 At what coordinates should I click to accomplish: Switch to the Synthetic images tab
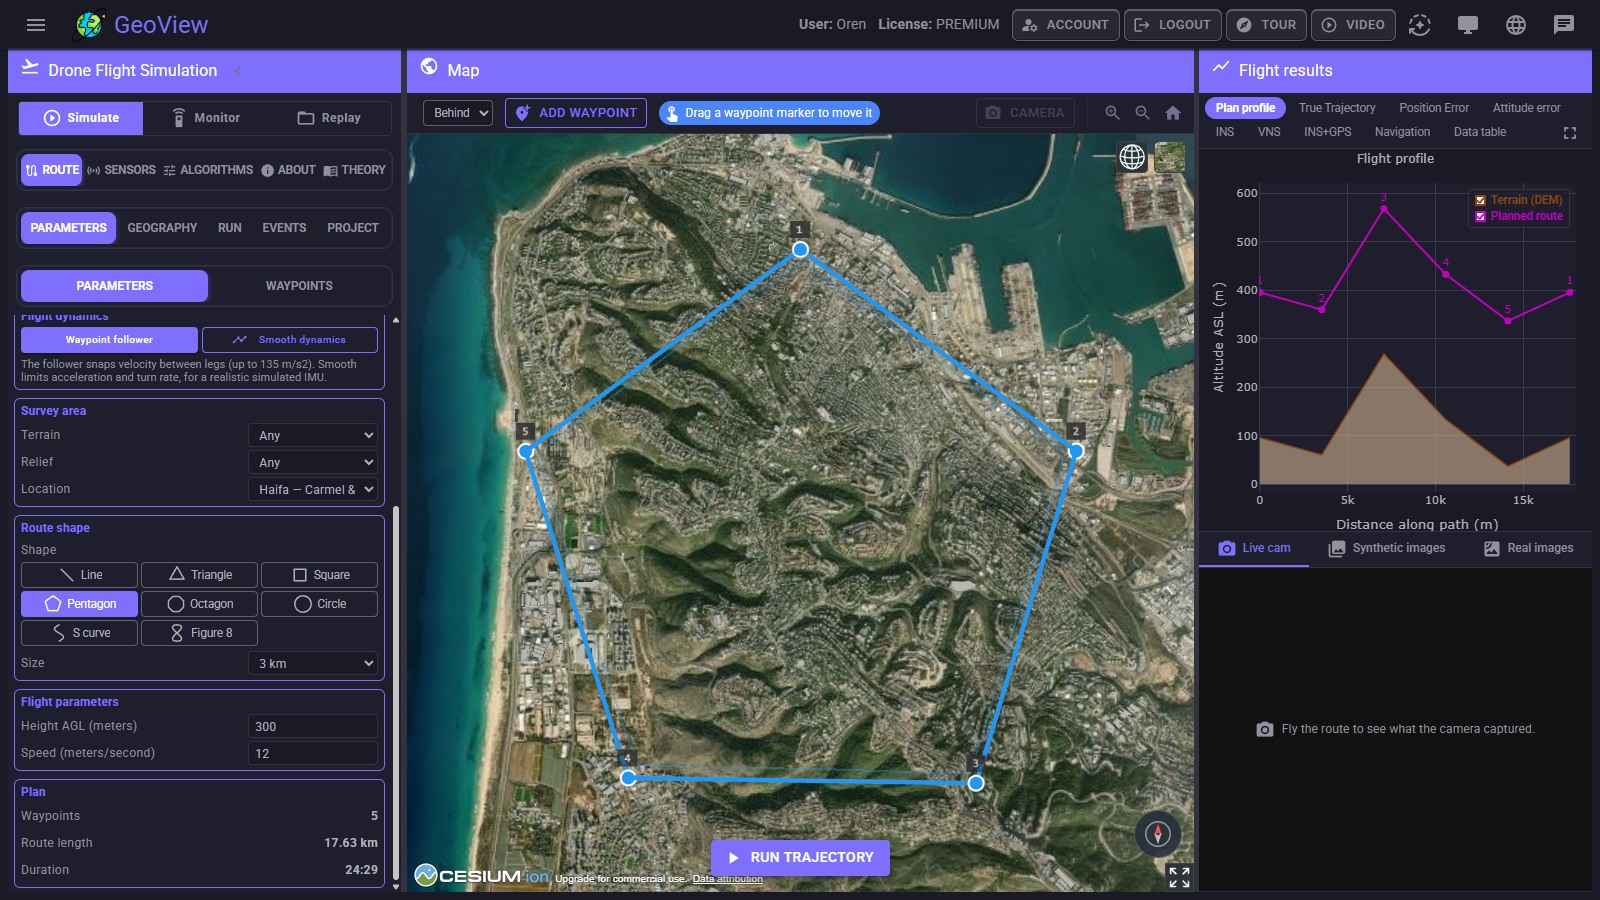point(1386,548)
